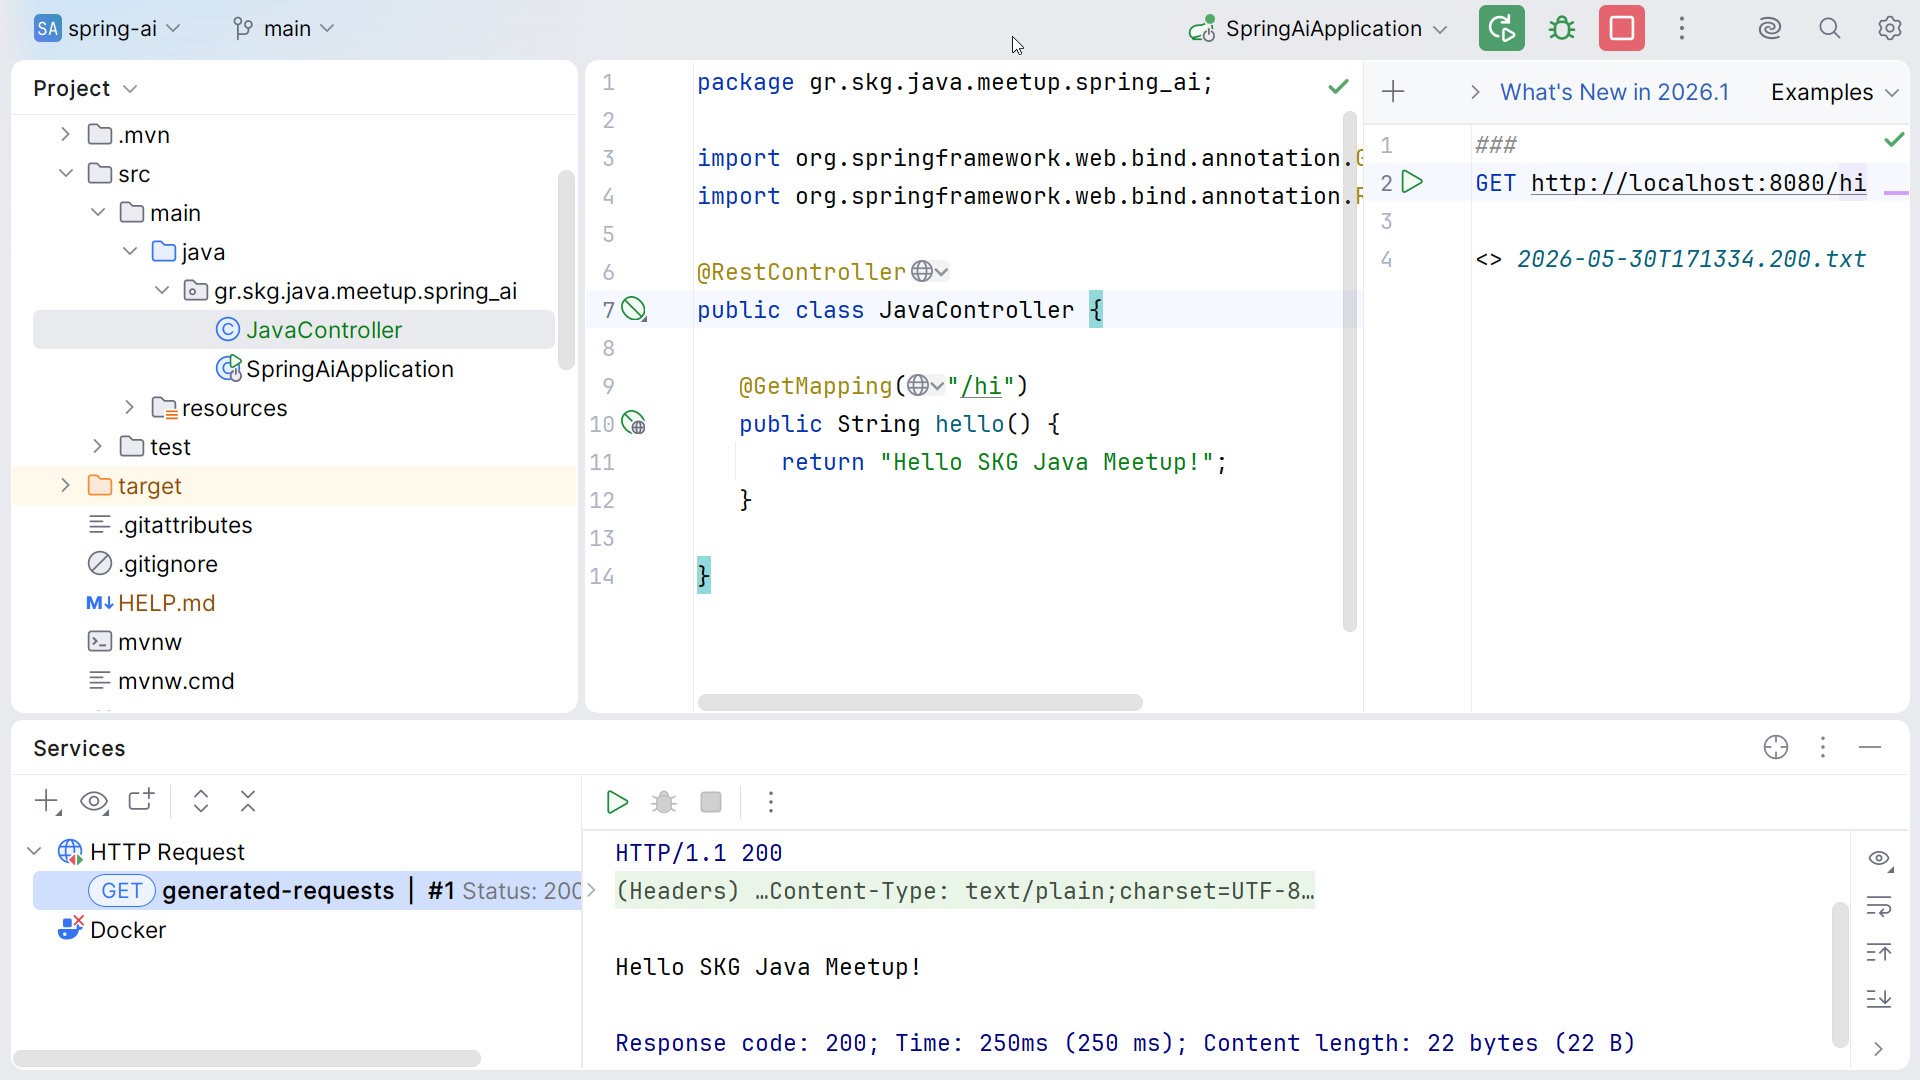Click the gutter icon on line 7
The image size is (1920, 1080).
click(x=634, y=309)
